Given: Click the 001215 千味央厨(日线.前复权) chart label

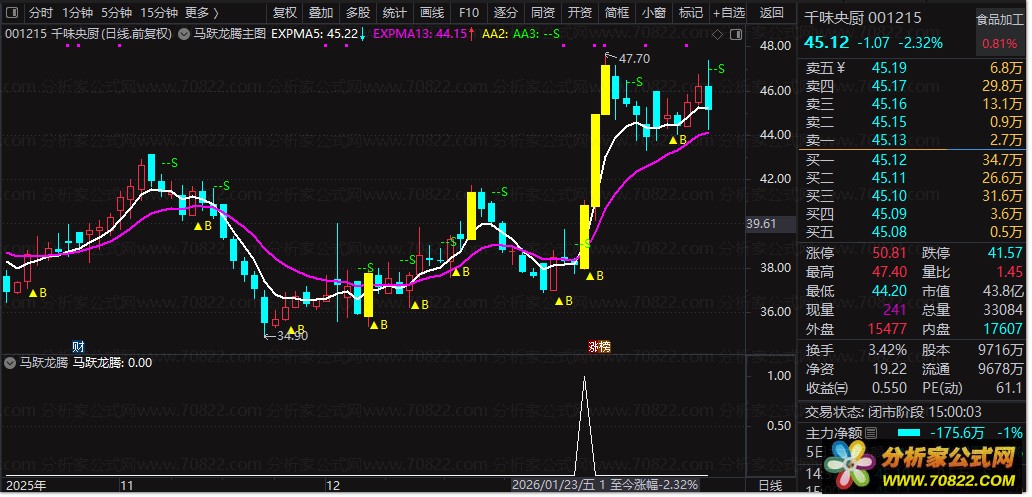Looking at the screenshot, I should point(88,34).
